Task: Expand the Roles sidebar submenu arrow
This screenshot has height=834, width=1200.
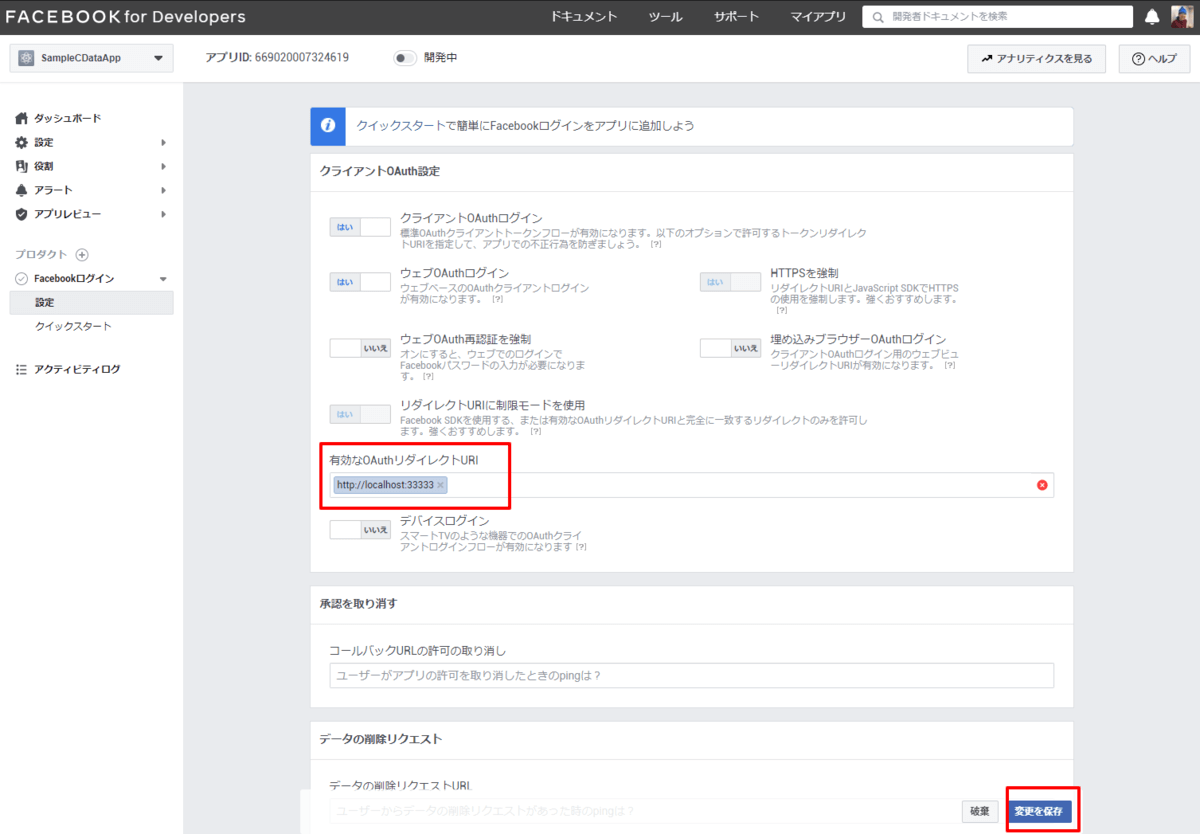Action: (x=163, y=166)
